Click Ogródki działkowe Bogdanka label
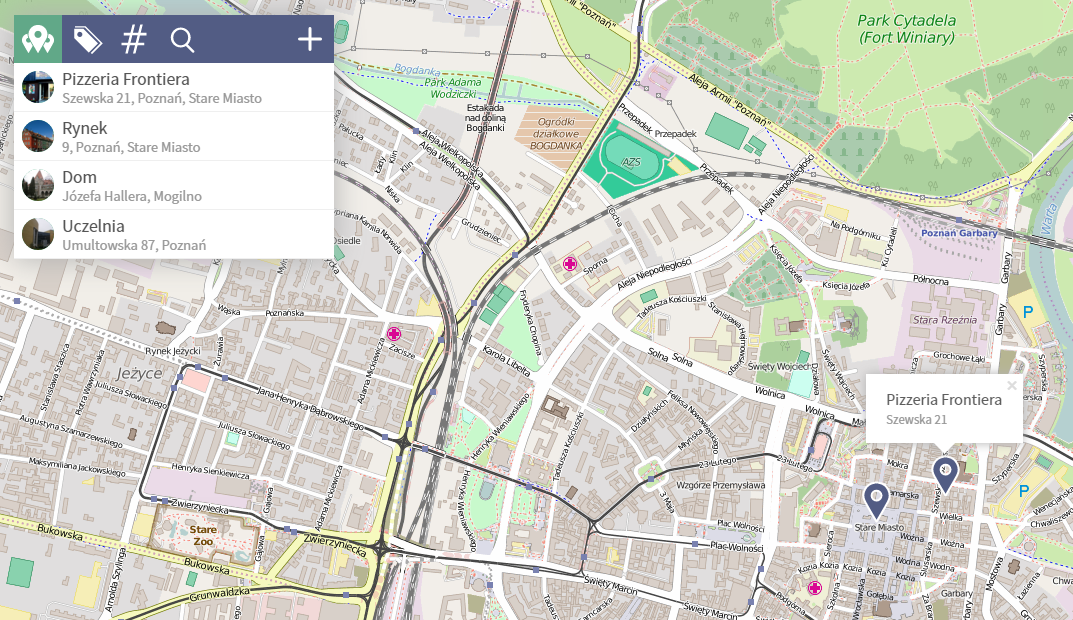Viewport: 1073px width, 620px height. coord(556,133)
